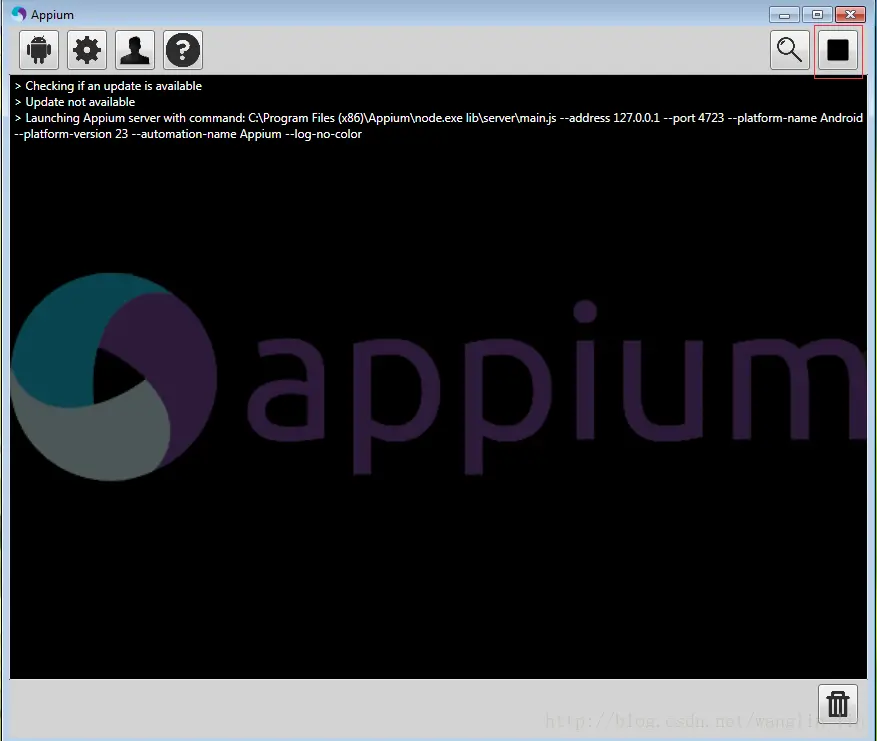Open General Settings gear icon
877x741 pixels.
[x=87, y=50]
